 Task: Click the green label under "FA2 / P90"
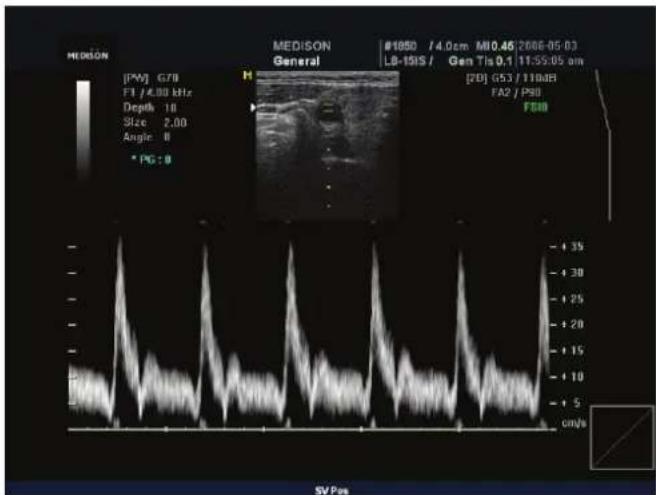click(536, 108)
